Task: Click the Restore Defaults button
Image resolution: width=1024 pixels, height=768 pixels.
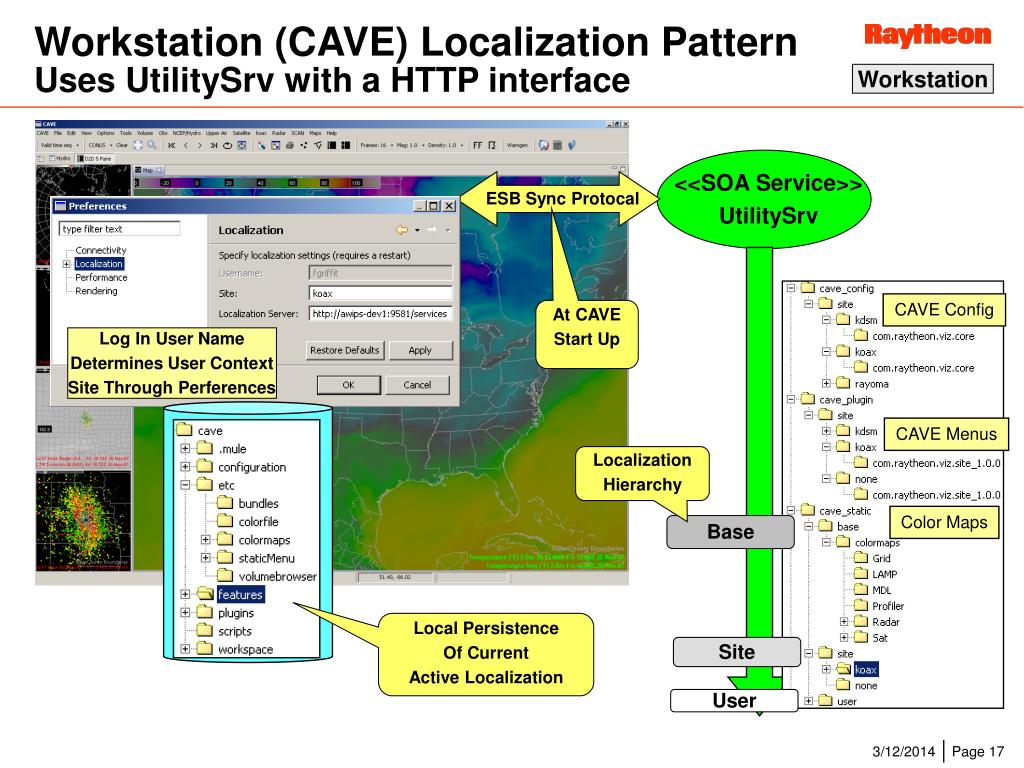Action: [x=345, y=350]
